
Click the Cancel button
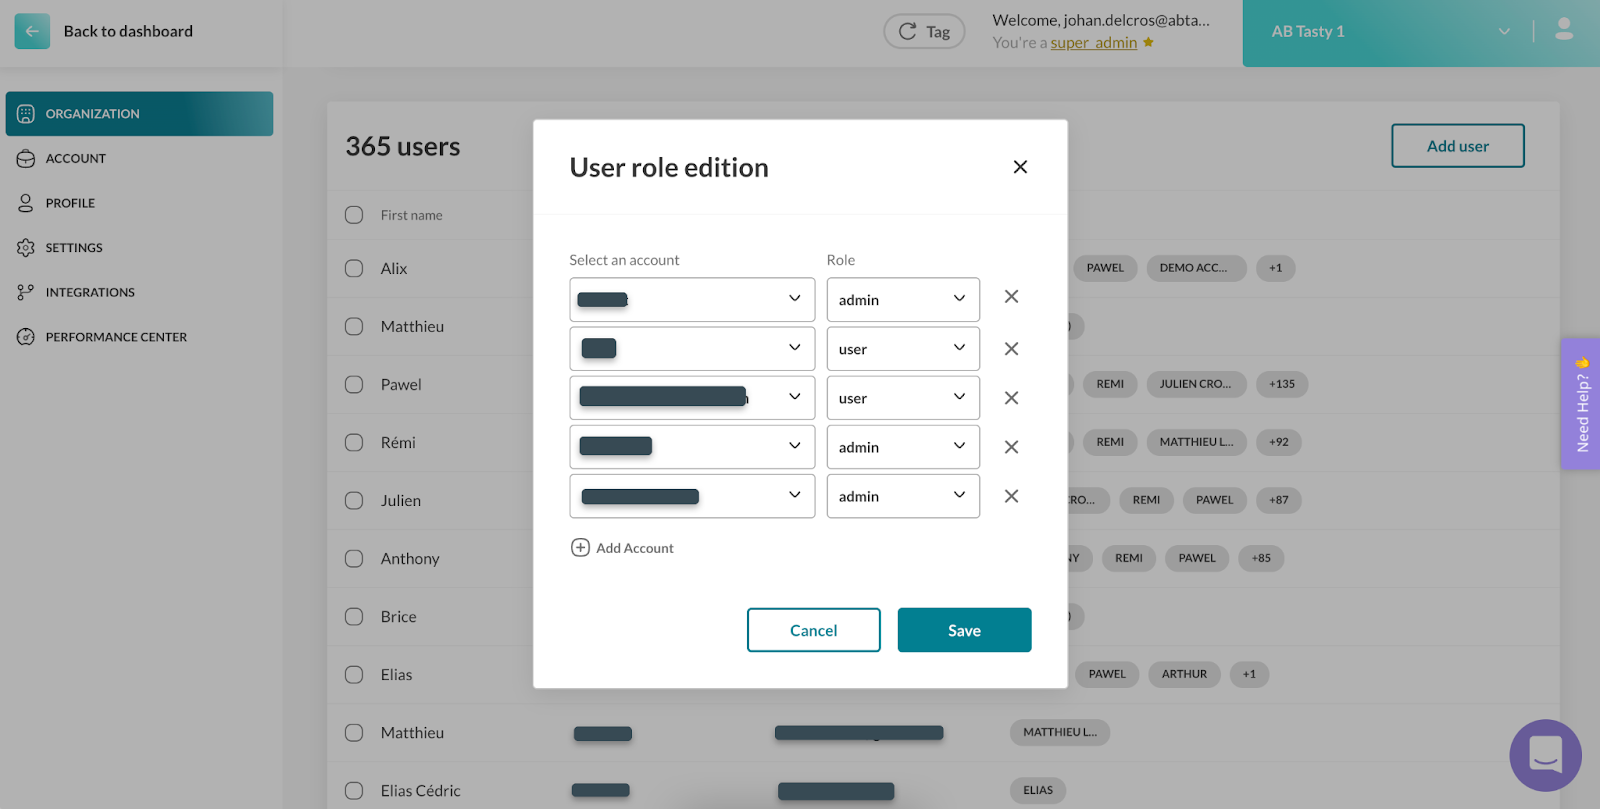(813, 630)
